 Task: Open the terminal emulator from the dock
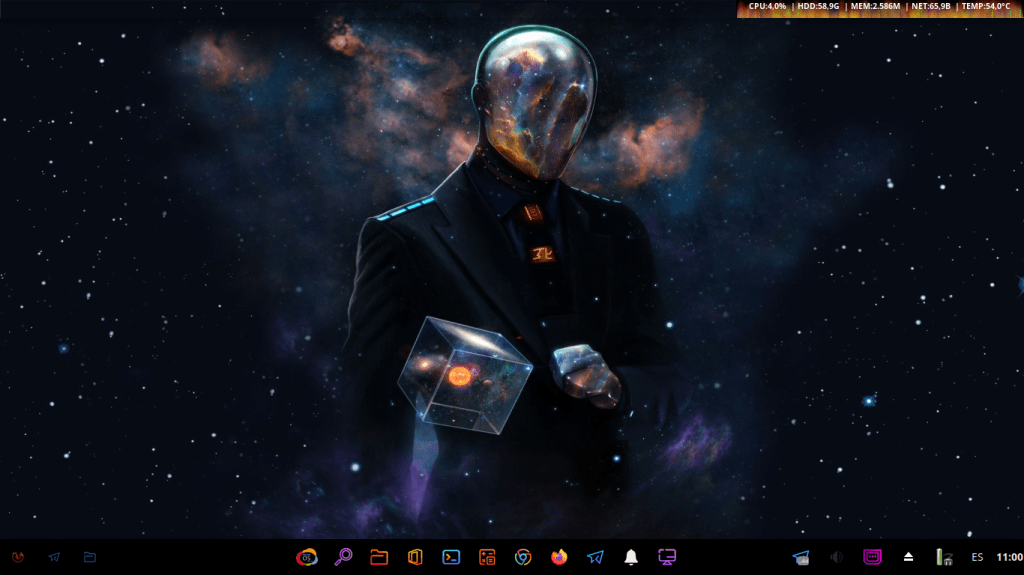[x=451, y=557]
